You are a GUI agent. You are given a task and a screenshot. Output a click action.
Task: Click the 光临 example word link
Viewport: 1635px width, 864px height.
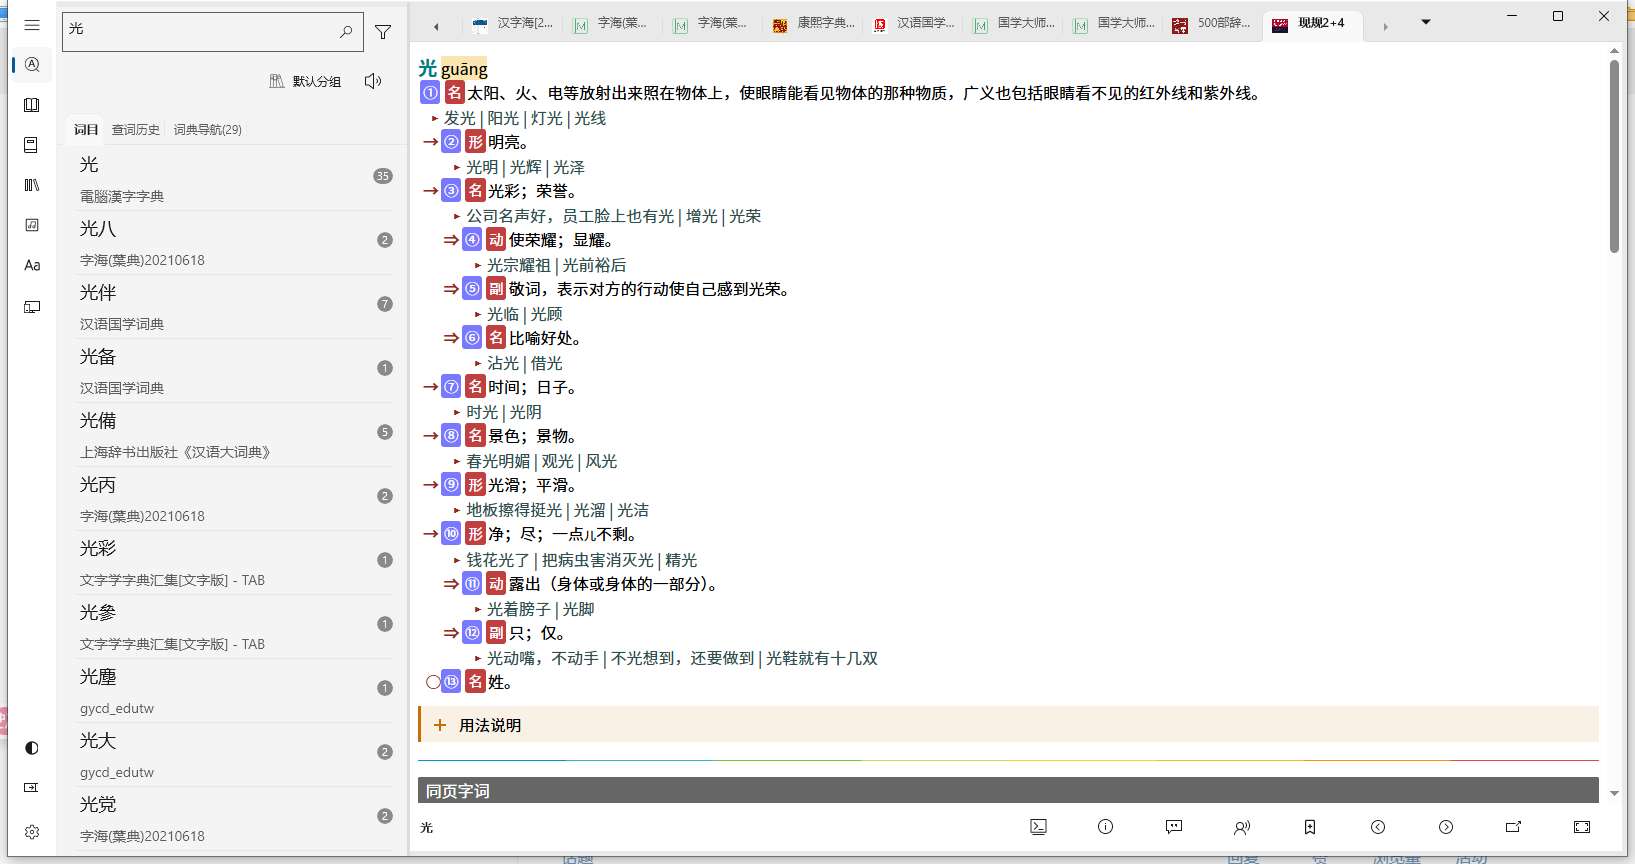tap(502, 314)
